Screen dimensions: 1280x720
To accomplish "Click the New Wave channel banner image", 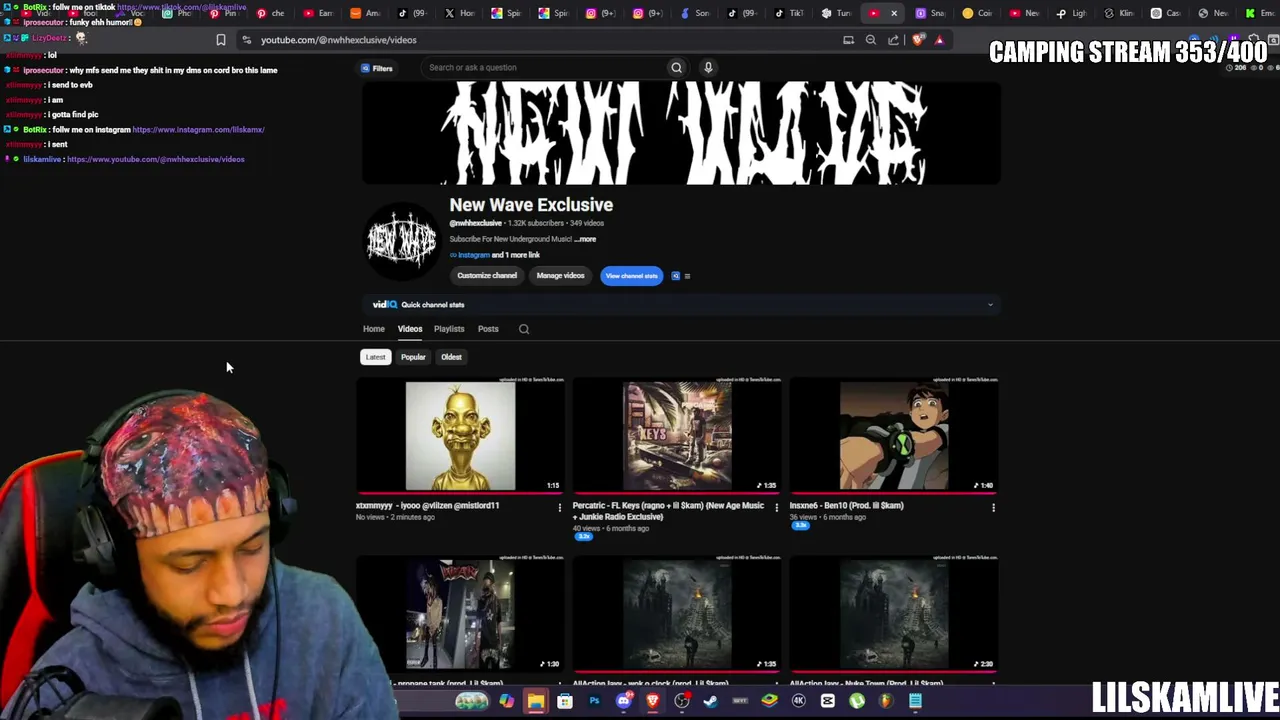I will click(681, 133).
